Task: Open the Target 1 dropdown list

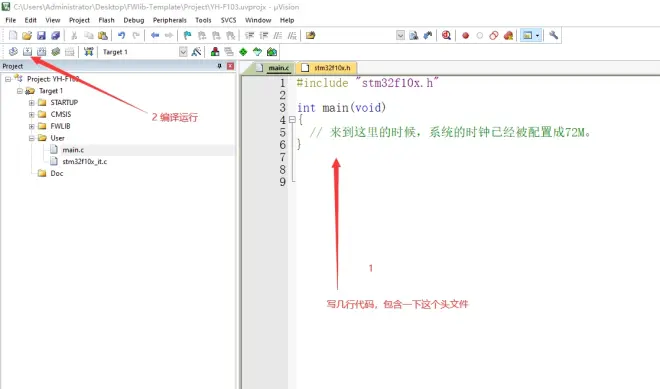Action: pos(183,52)
